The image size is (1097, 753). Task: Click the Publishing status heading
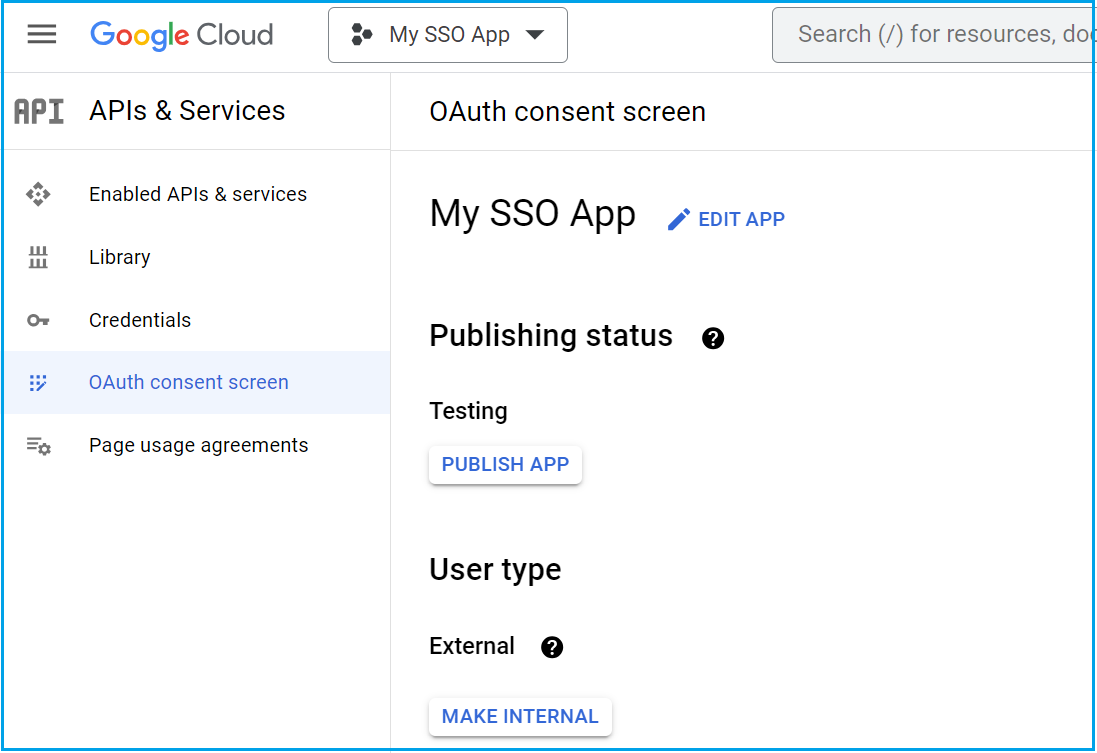point(551,335)
